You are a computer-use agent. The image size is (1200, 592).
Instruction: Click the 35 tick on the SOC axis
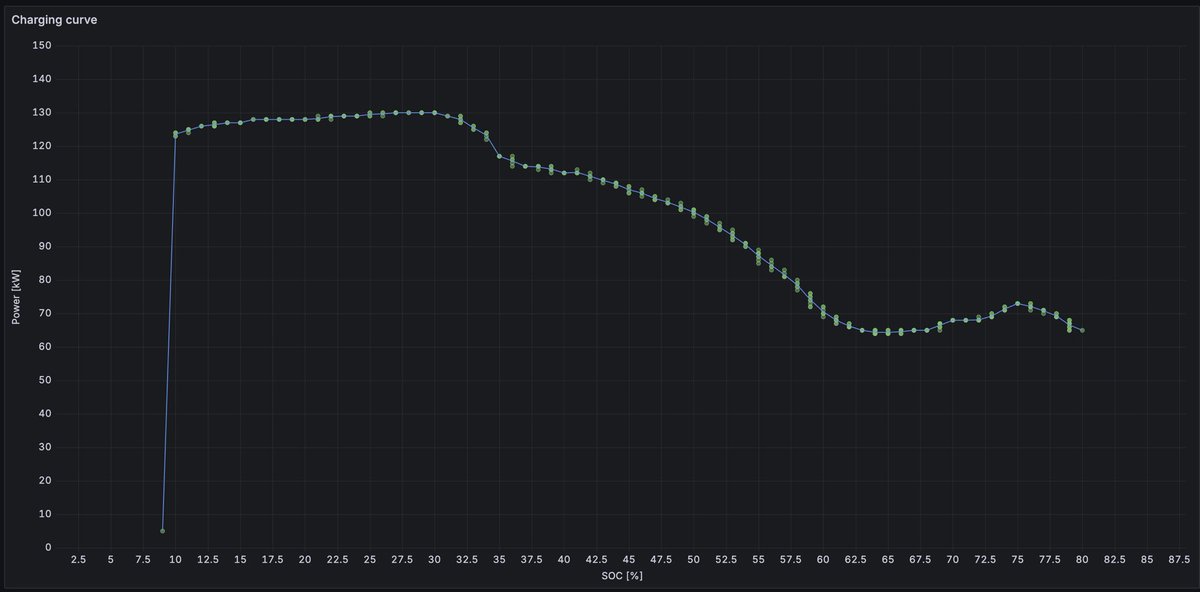[x=499, y=559]
